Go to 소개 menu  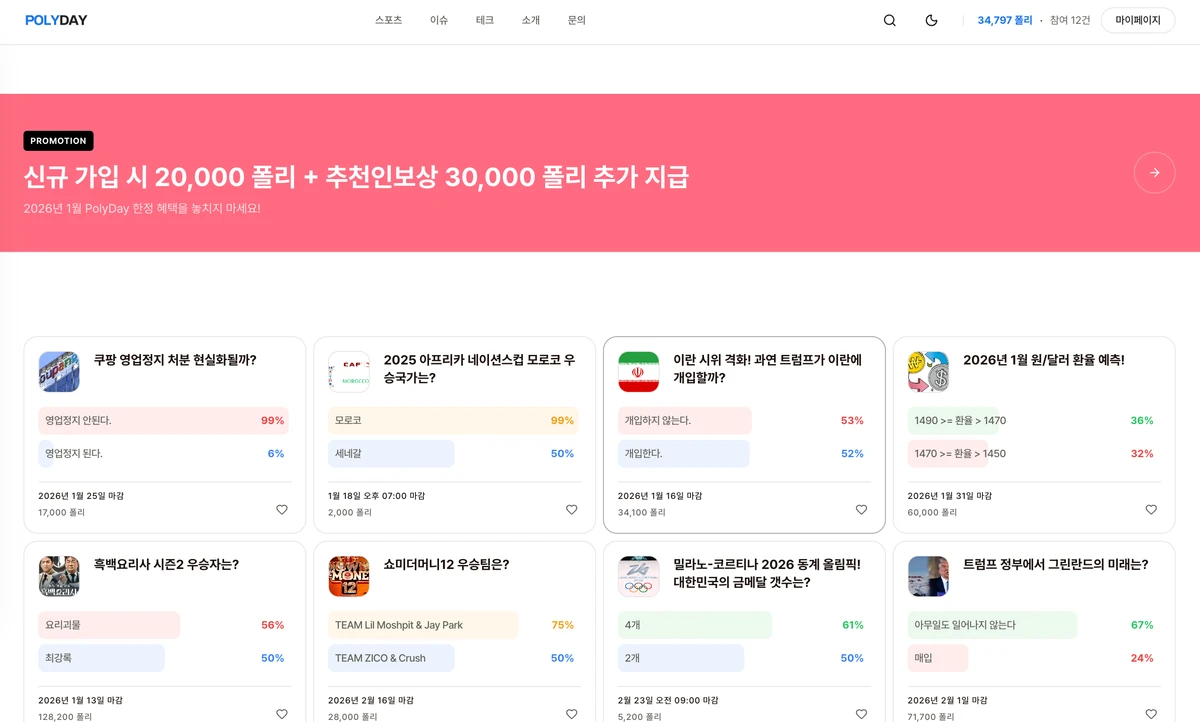click(x=531, y=20)
